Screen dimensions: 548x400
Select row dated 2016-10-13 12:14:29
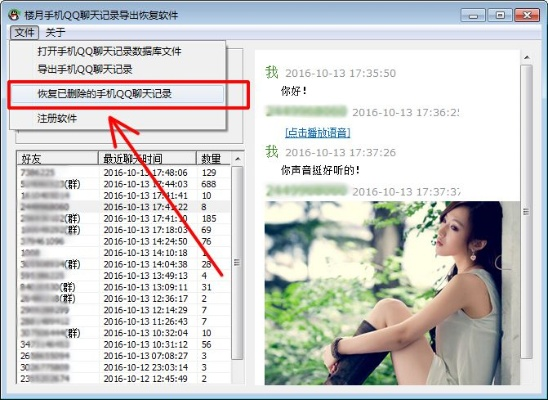124,310
